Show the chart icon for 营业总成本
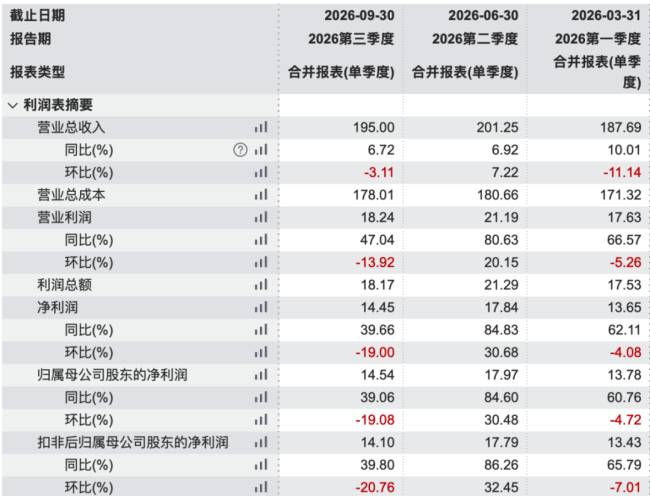Image resolution: width=650 pixels, height=496 pixels. (x=261, y=195)
